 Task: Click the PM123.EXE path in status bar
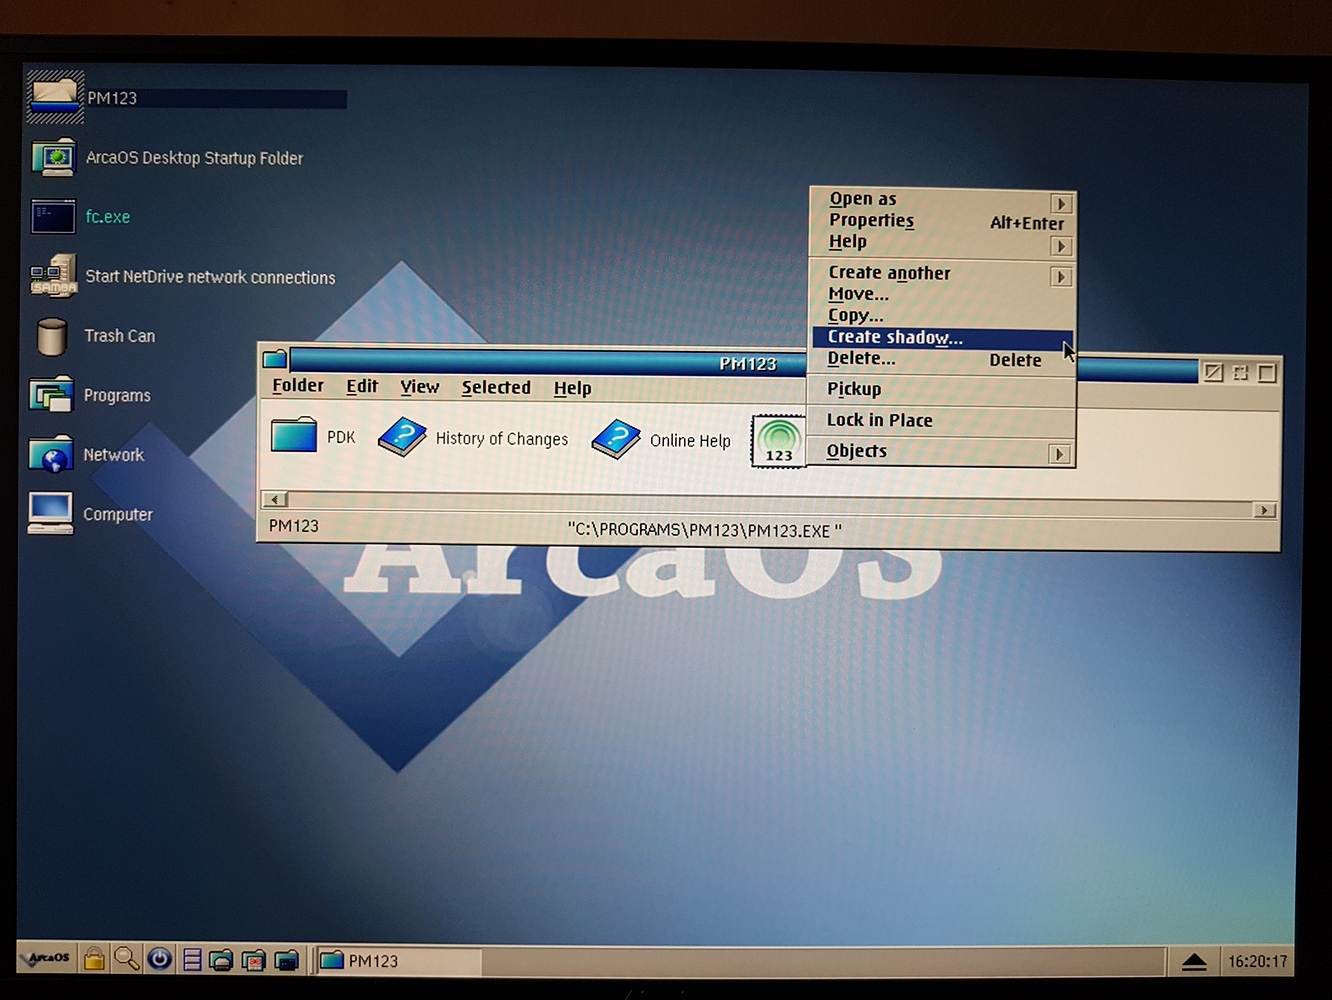pos(705,530)
